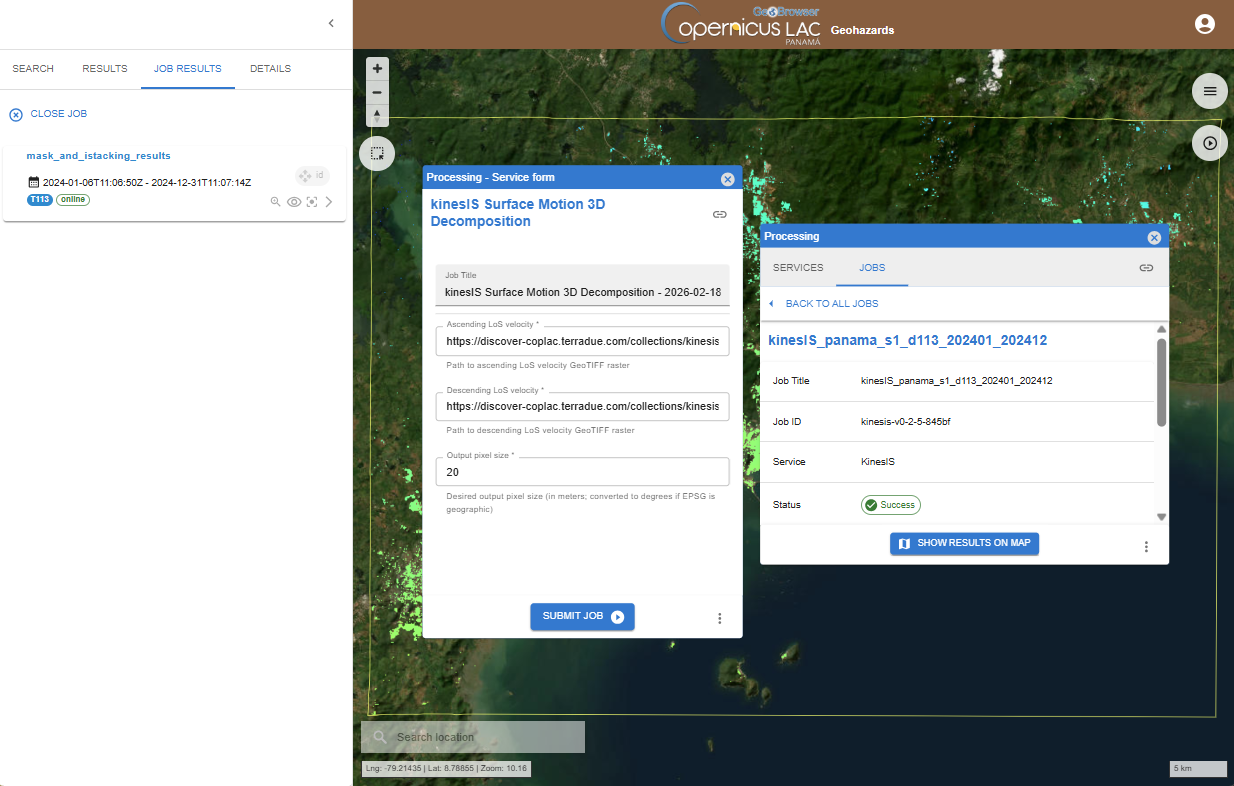Copy the service form link icon

click(x=719, y=214)
